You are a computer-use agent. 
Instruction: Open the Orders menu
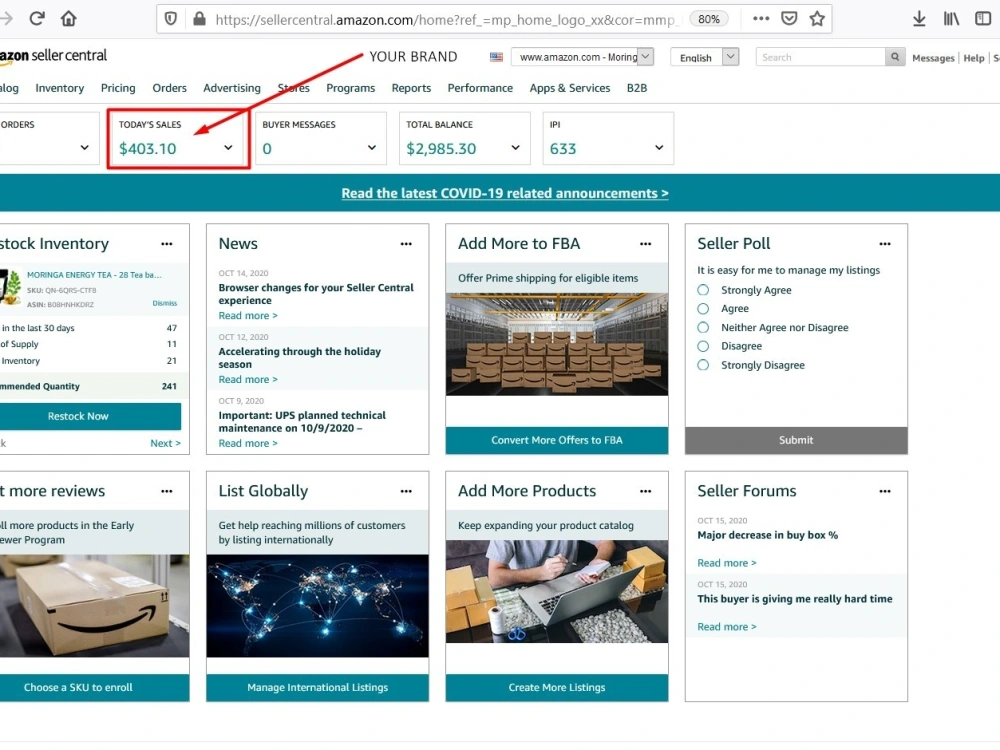coord(169,88)
